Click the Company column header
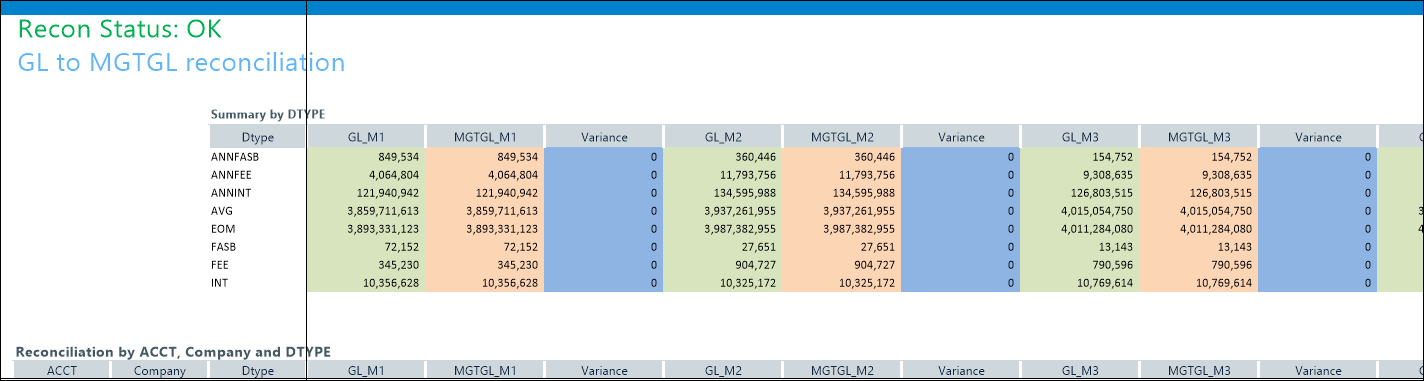The height and width of the screenshot is (381, 1424). pos(159,370)
